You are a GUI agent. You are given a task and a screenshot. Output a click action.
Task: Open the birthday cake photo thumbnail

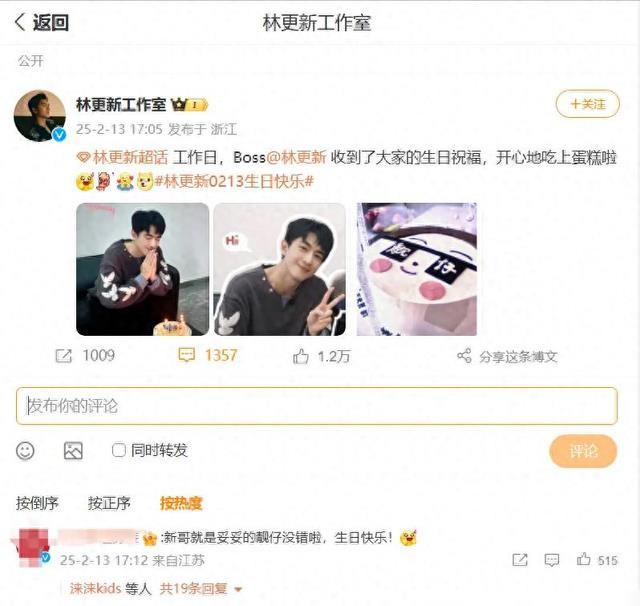point(416,269)
